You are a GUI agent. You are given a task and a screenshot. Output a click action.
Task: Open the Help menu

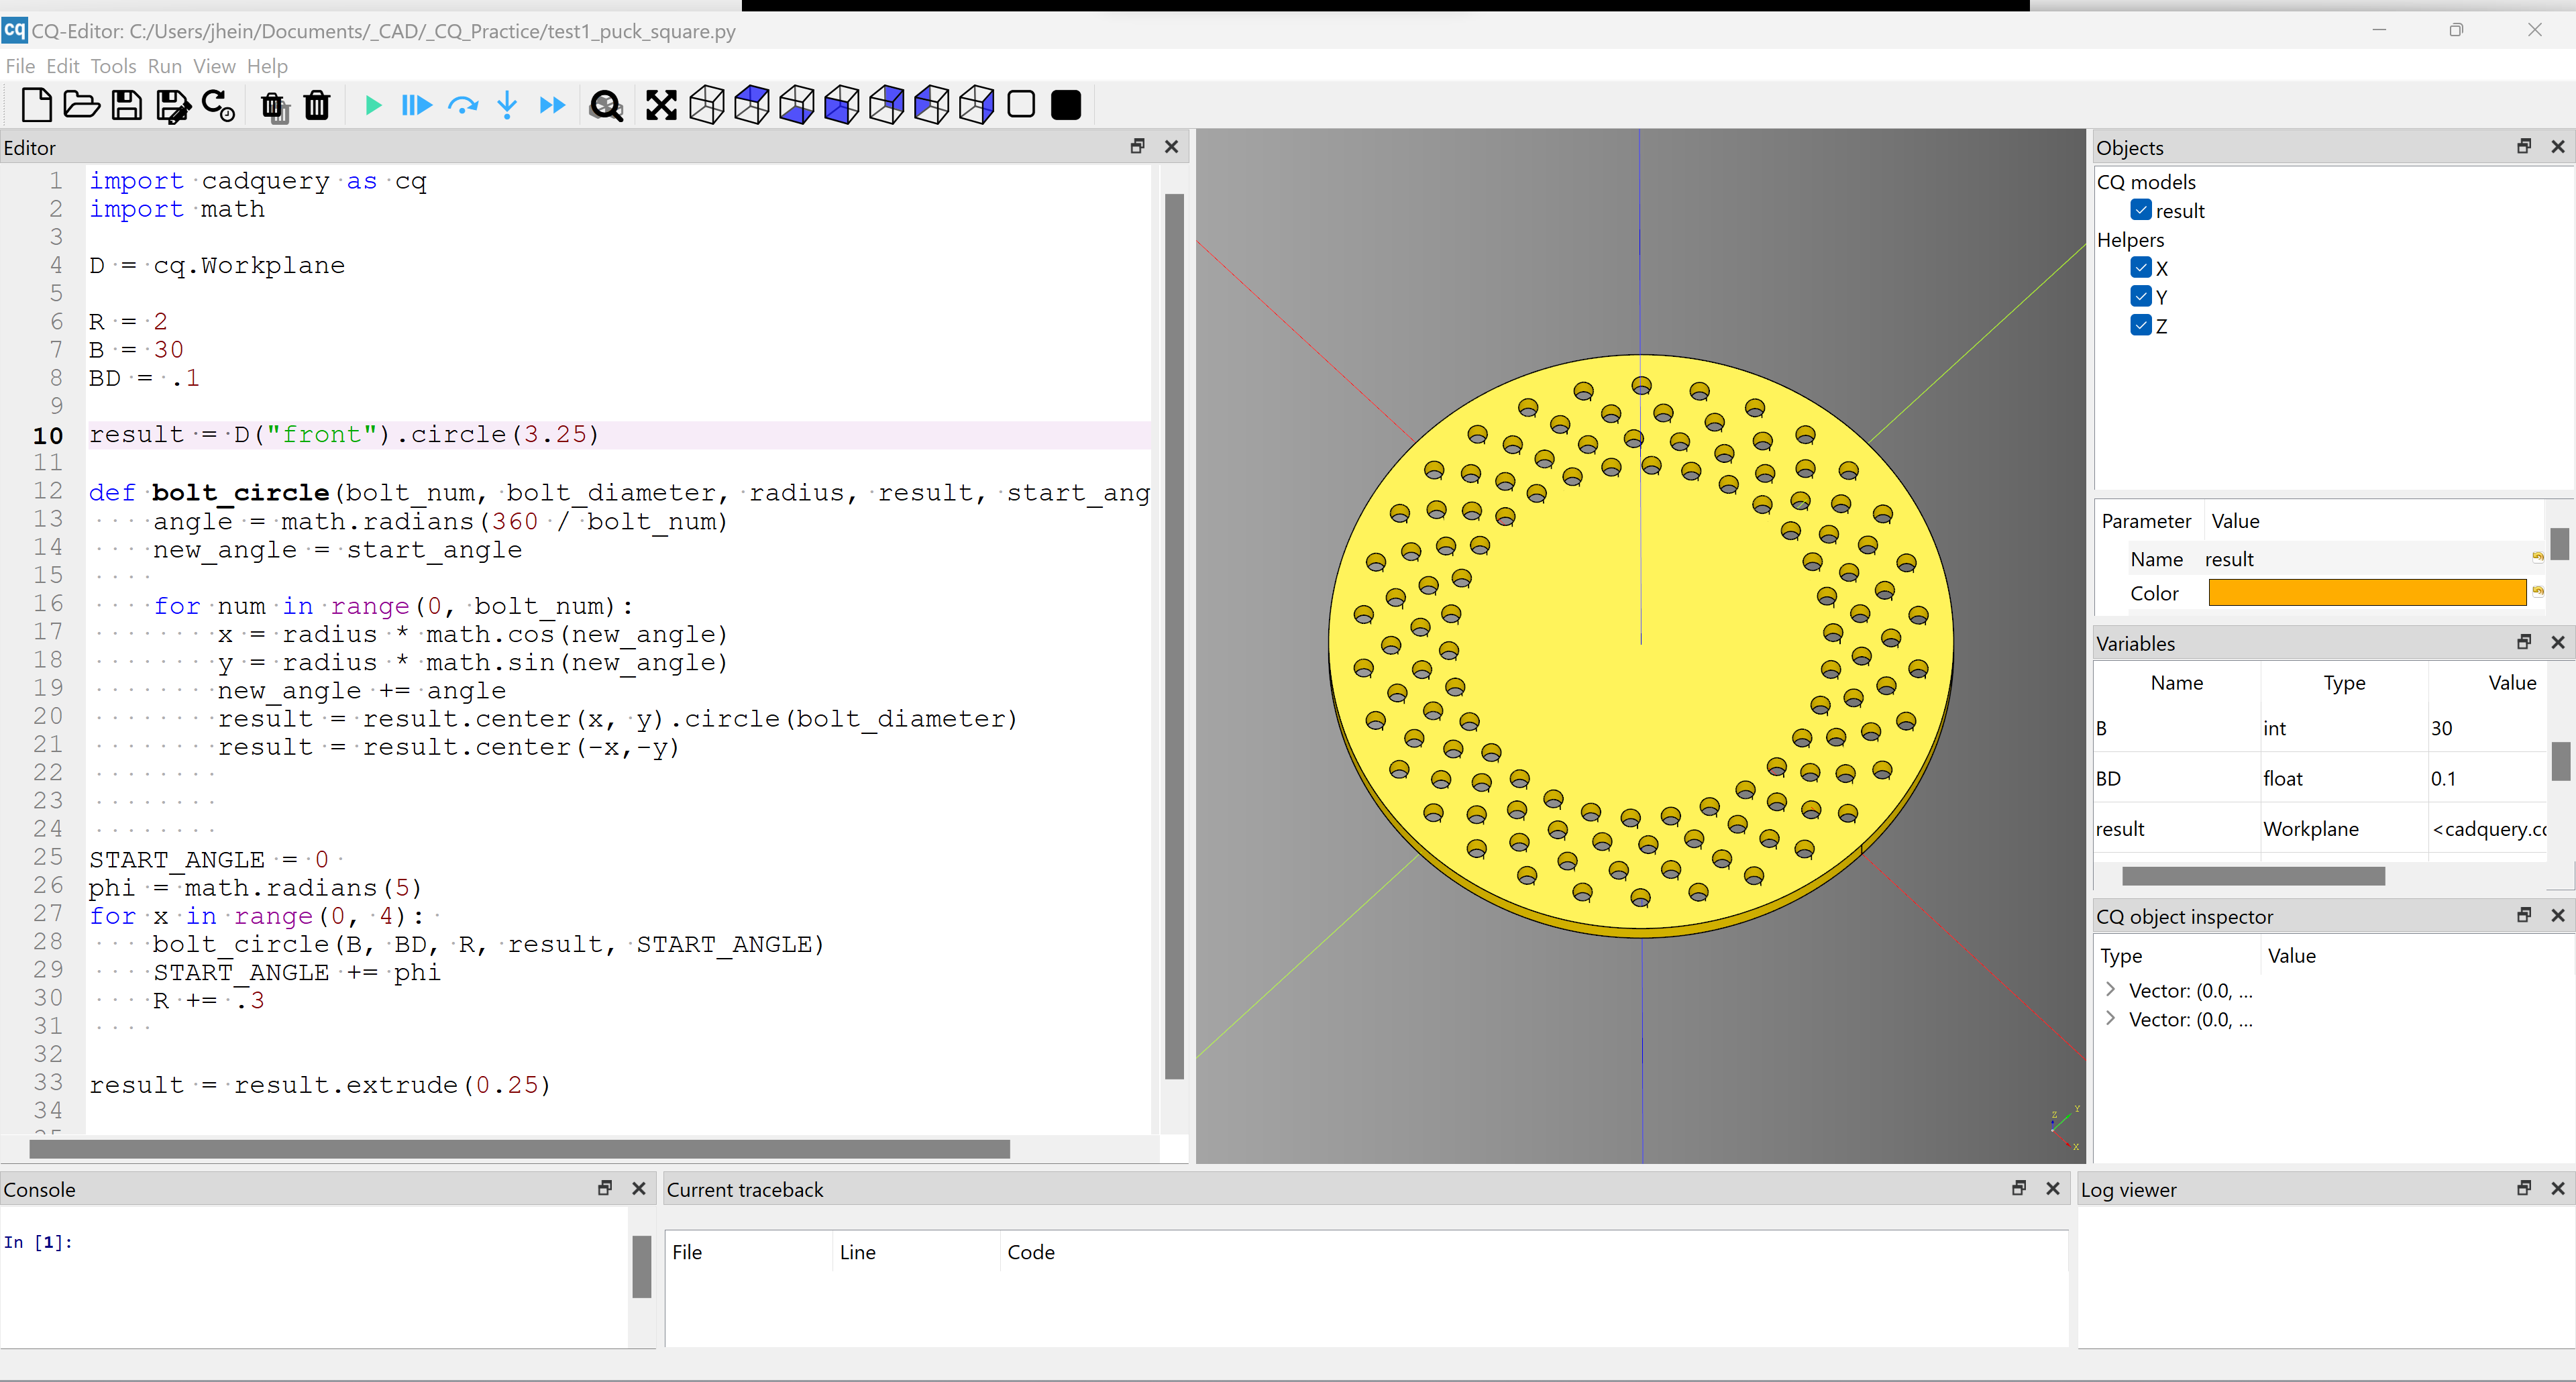[267, 66]
